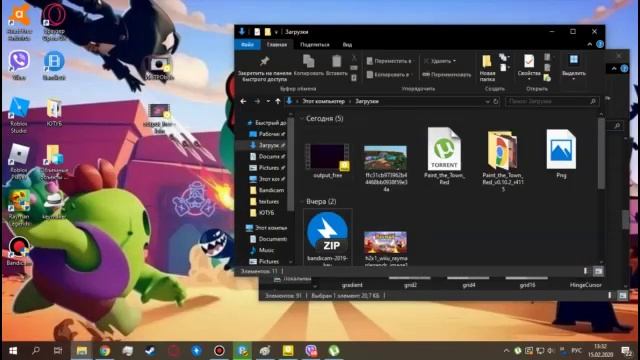
Task: Click Переименовать (Rename) in the ribbon
Action: 447,75
